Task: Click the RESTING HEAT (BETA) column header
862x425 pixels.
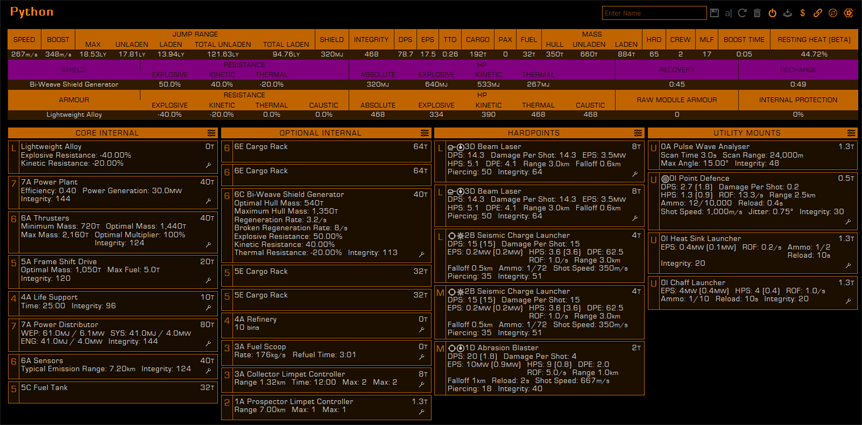Action: point(814,40)
